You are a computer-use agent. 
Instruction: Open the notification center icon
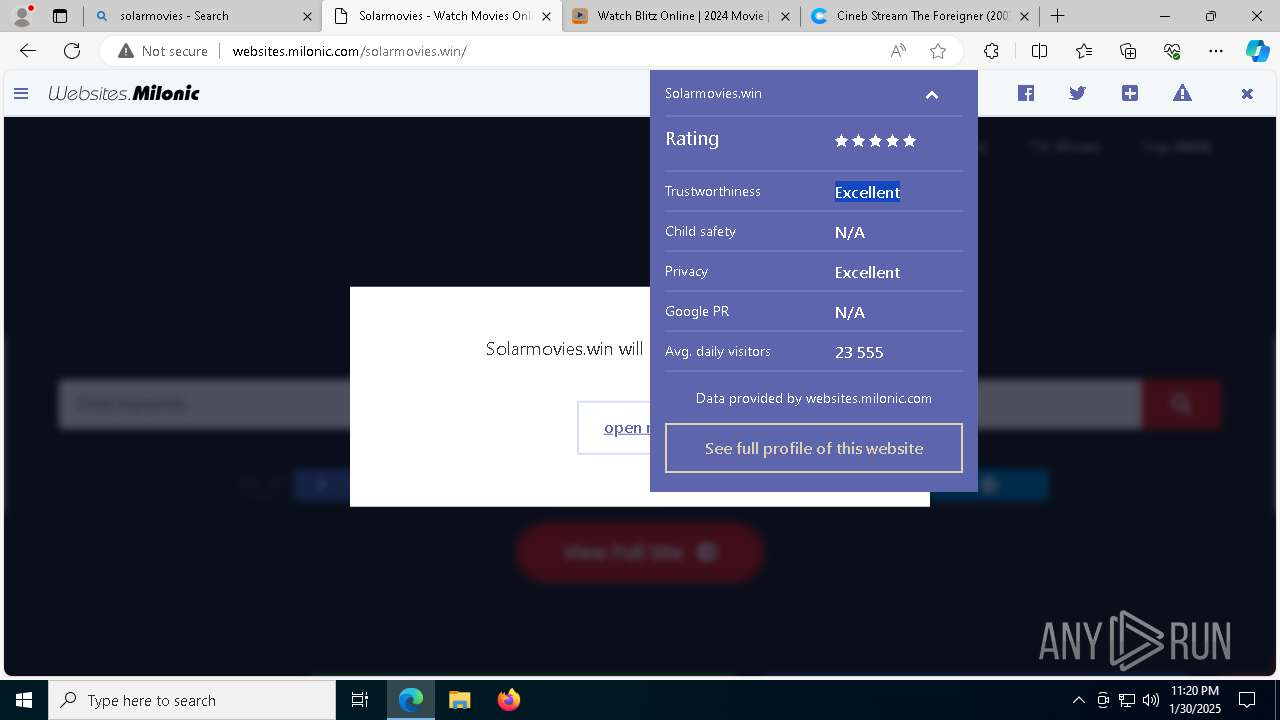(1247, 700)
